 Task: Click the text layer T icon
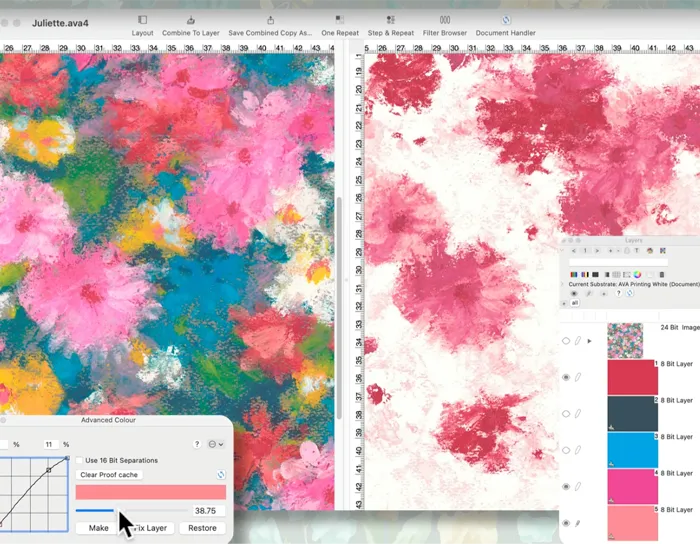[637, 250]
